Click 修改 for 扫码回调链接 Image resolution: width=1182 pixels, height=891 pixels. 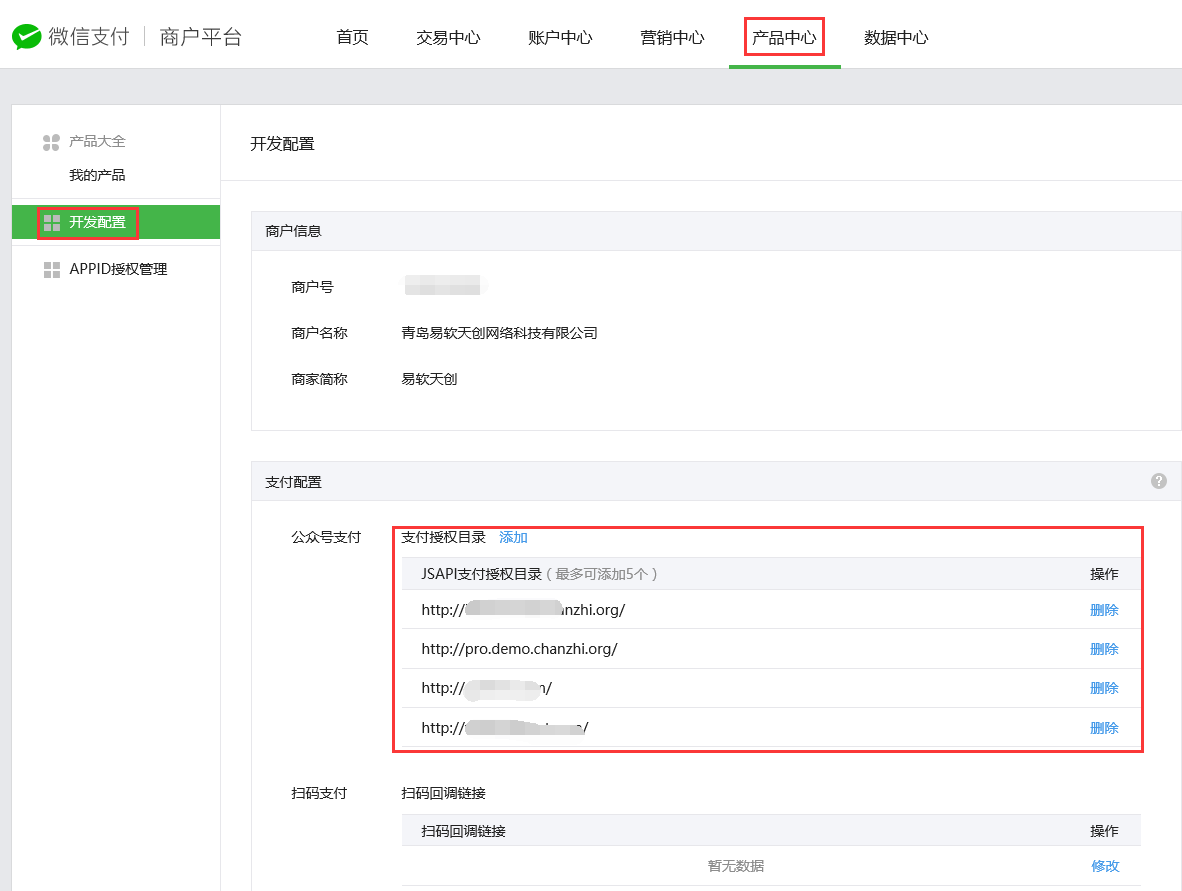tap(1105, 866)
